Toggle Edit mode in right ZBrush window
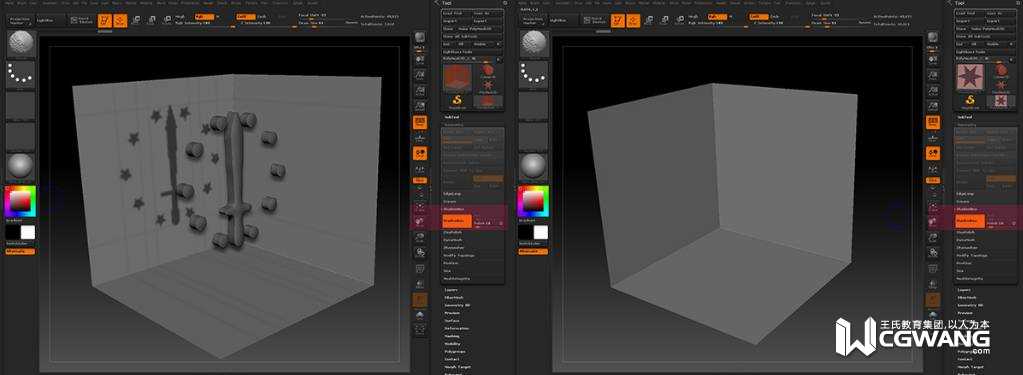The image size is (1023, 375). click(x=617, y=21)
